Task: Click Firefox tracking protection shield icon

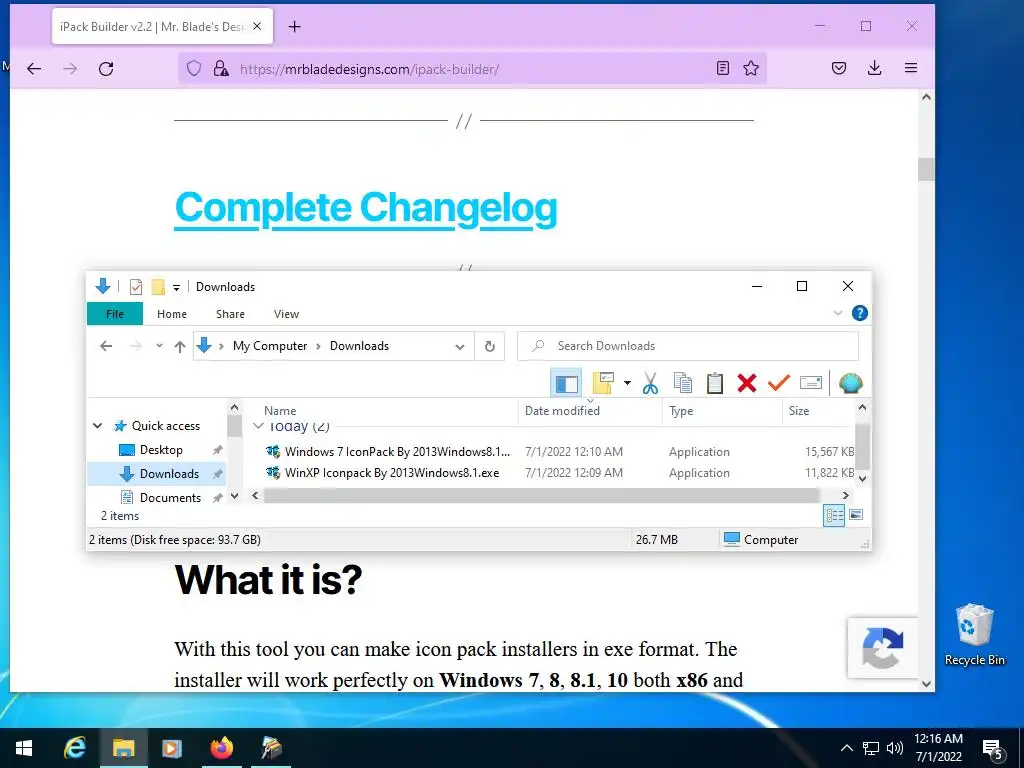Action: tap(193, 69)
